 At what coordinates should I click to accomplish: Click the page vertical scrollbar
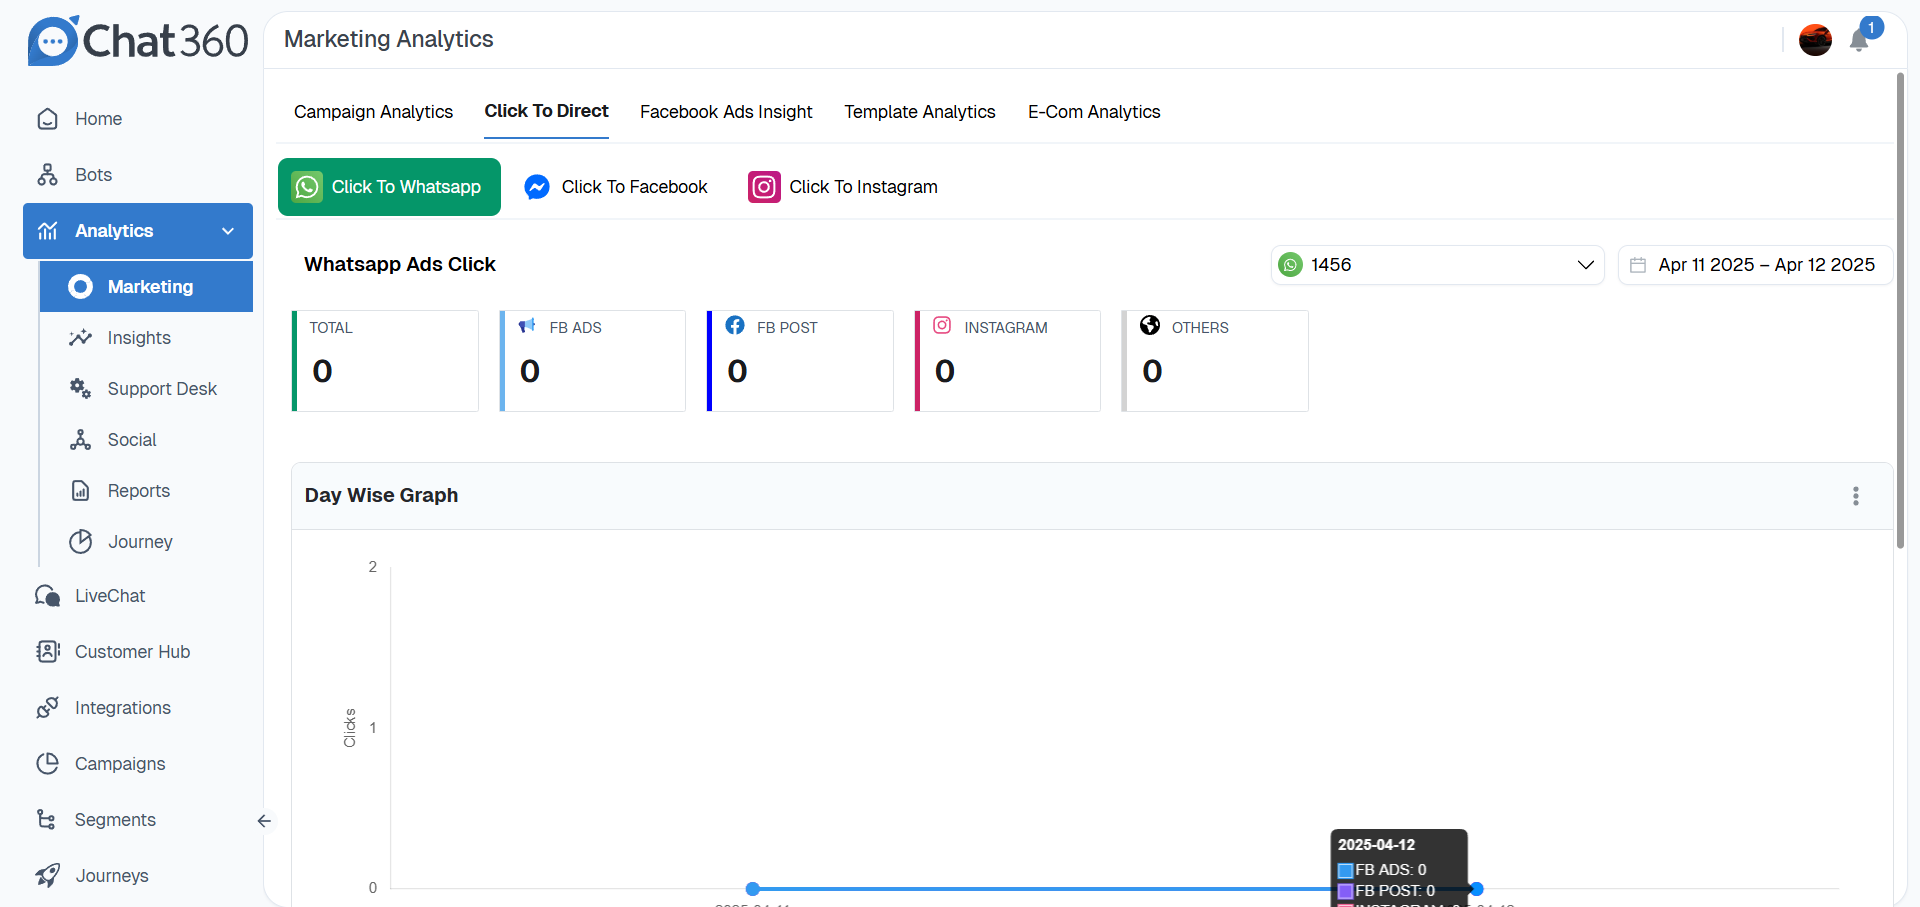[x=1900, y=310]
